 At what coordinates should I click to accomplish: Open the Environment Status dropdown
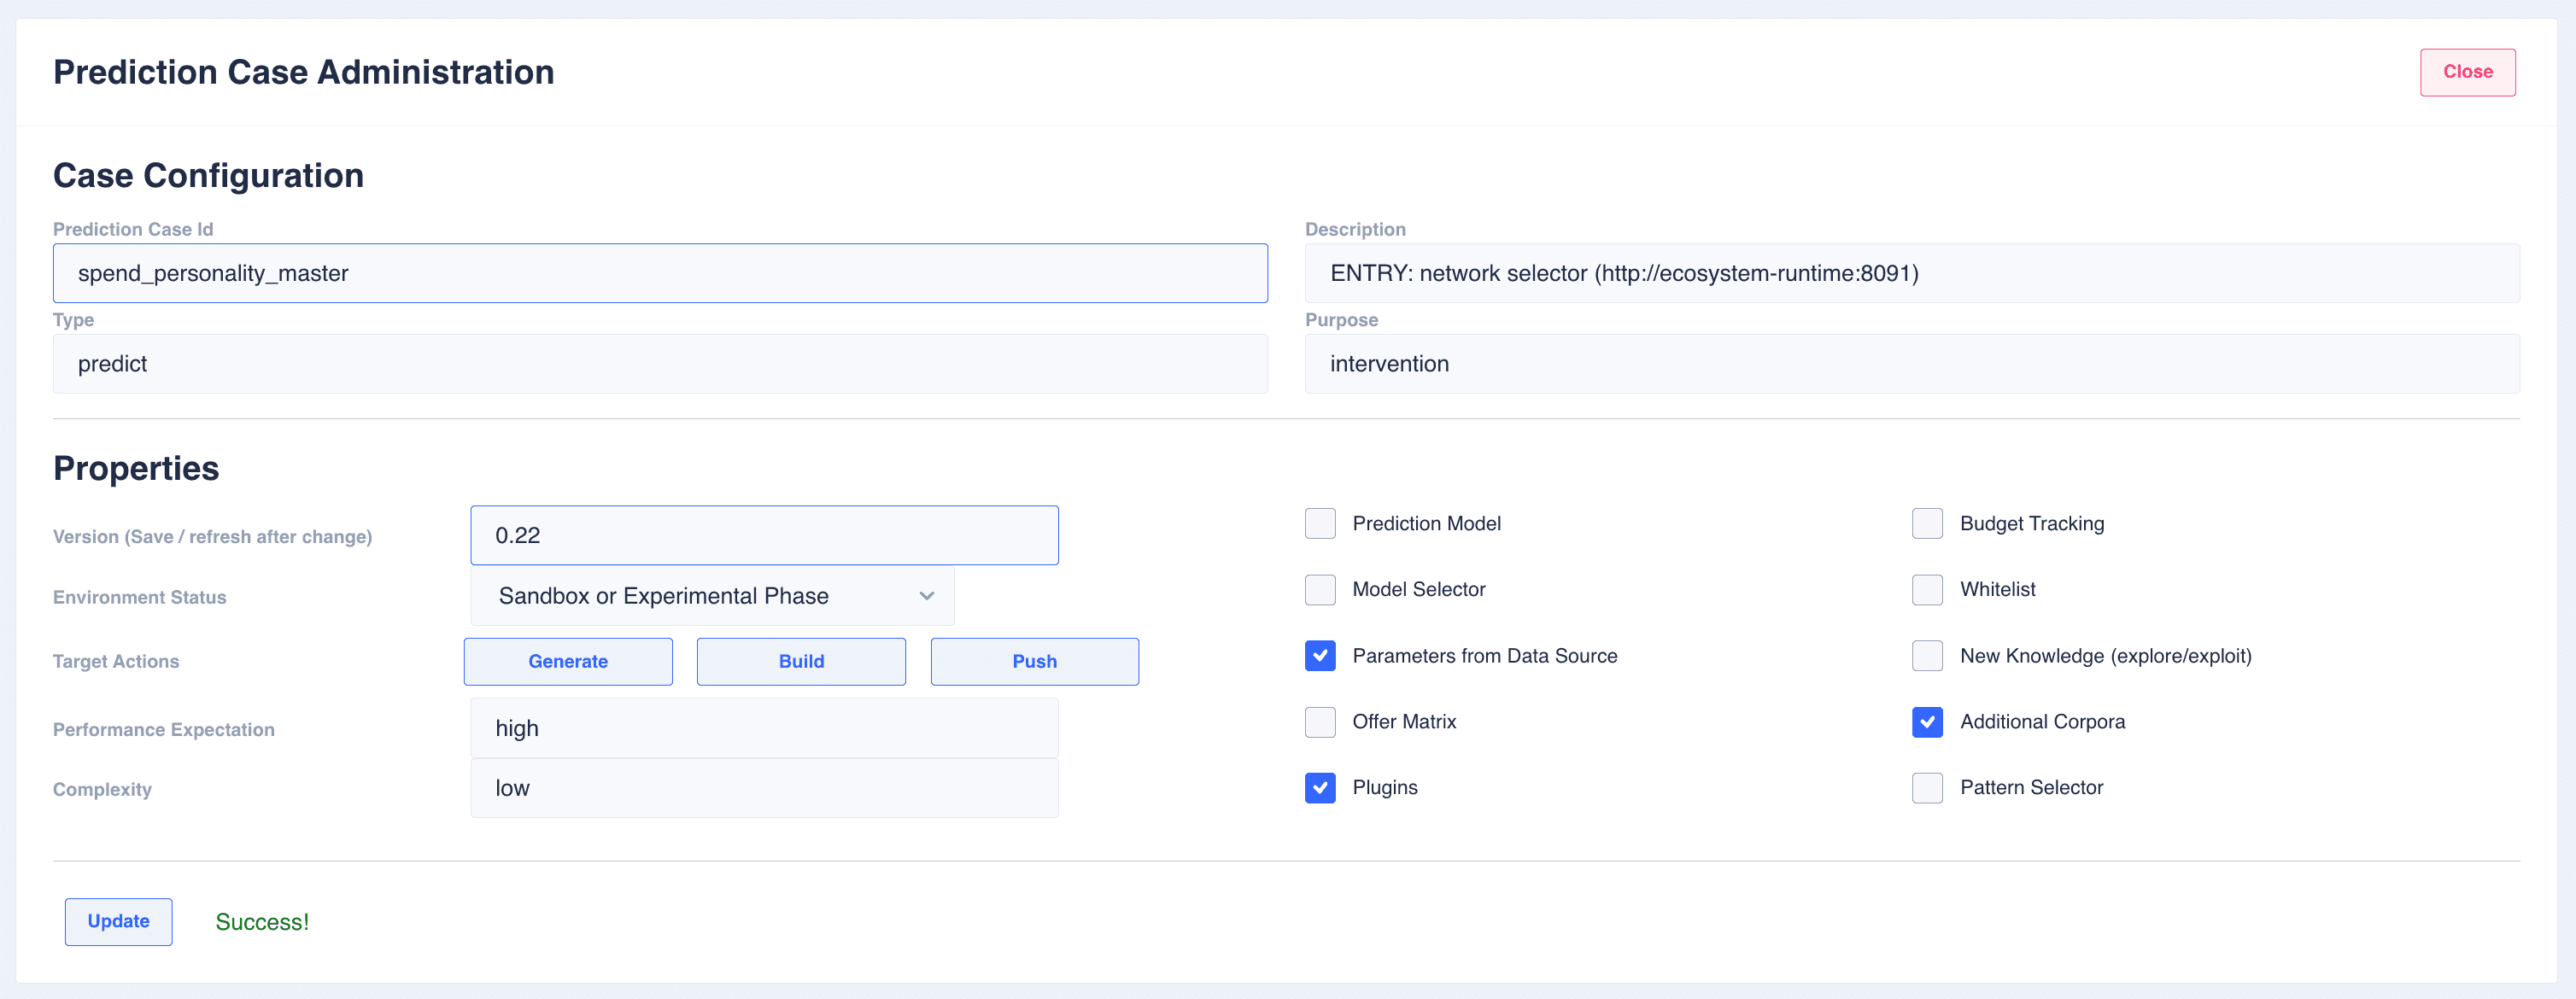(x=712, y=596)
